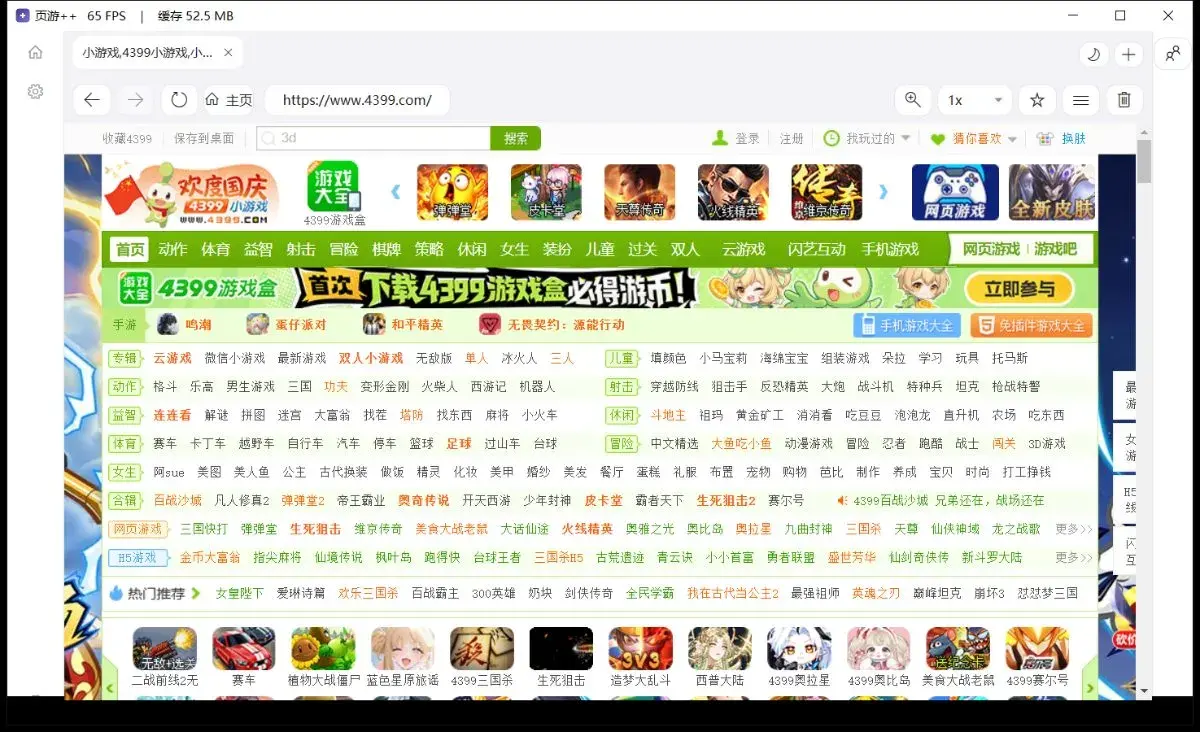Open the 火线精英 game icon

click(x=733, y=192)
